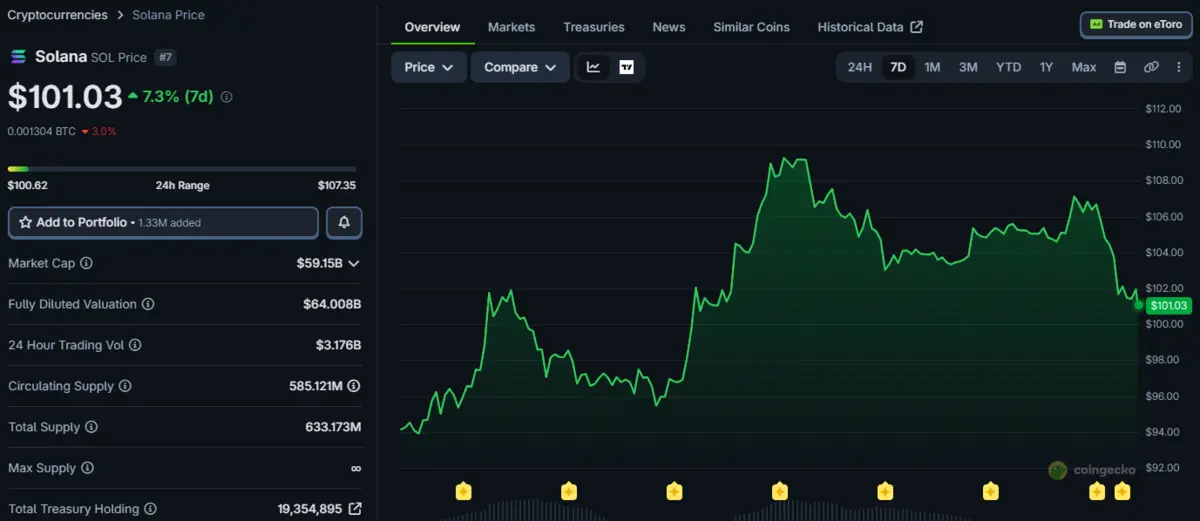Select the 1Y time range
The height and width of the screenshot is (521, 1200).
[x=1046, y=67]
